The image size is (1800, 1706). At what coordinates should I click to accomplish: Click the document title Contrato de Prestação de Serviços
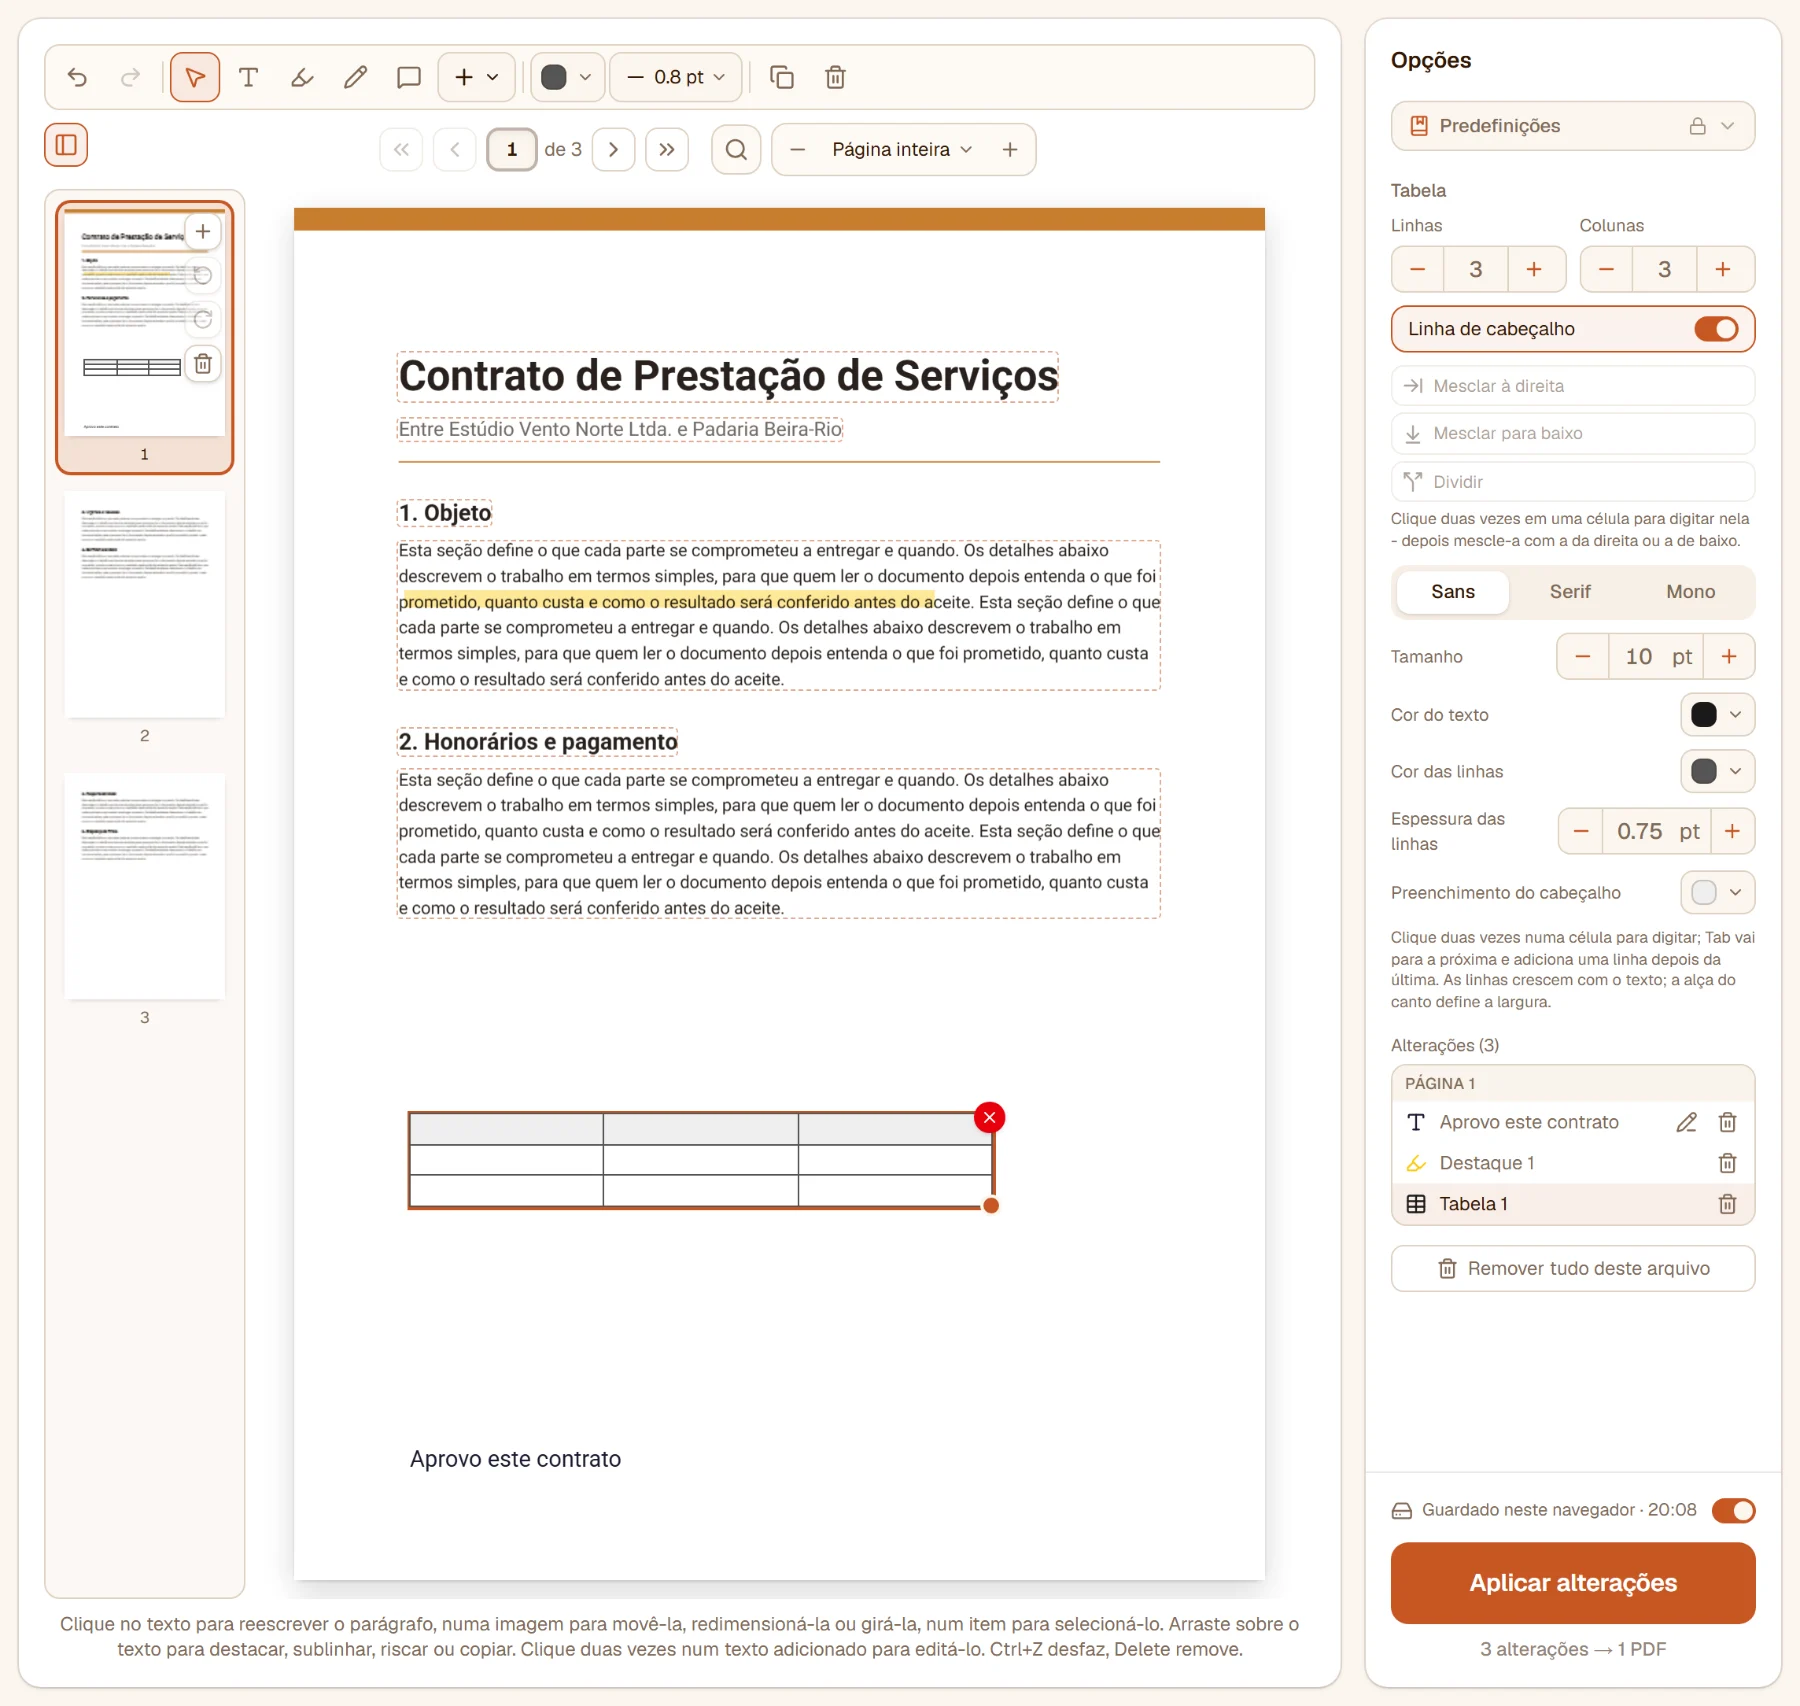pos(728,377)
